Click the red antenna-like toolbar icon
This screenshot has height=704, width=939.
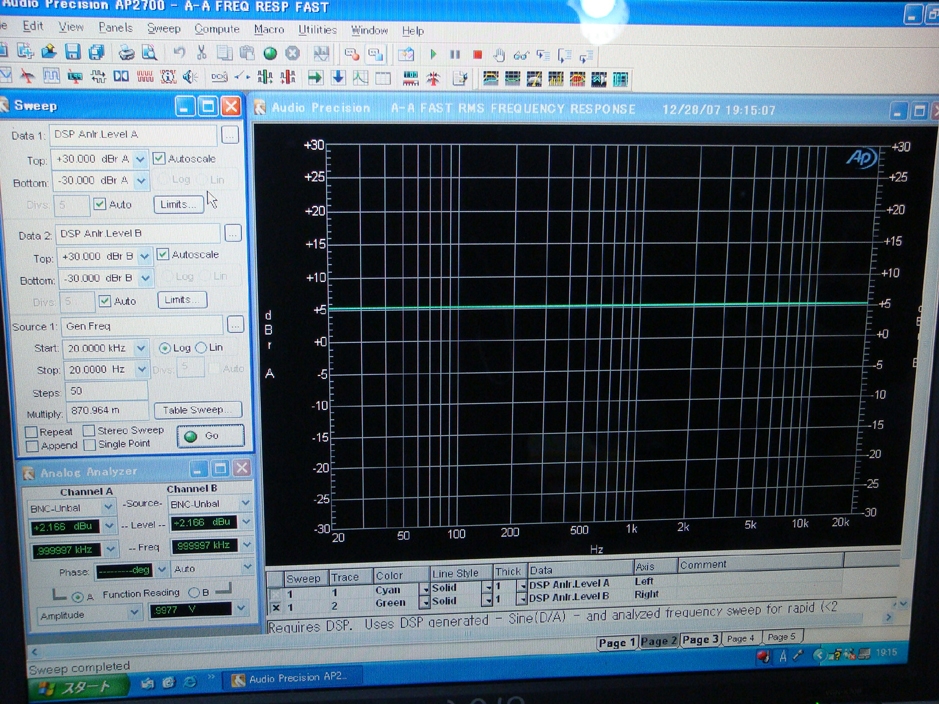pyautogui.click(x=433, y=78)
